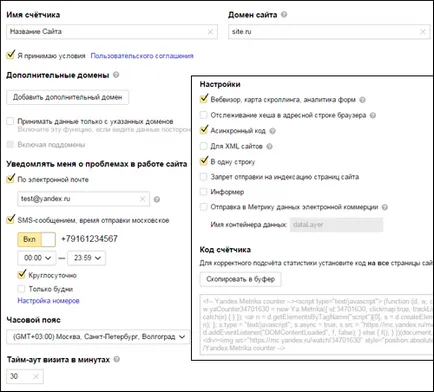Click help icon for электронной коммерции option
Viewport: 434px width, 392px height.
385,207
